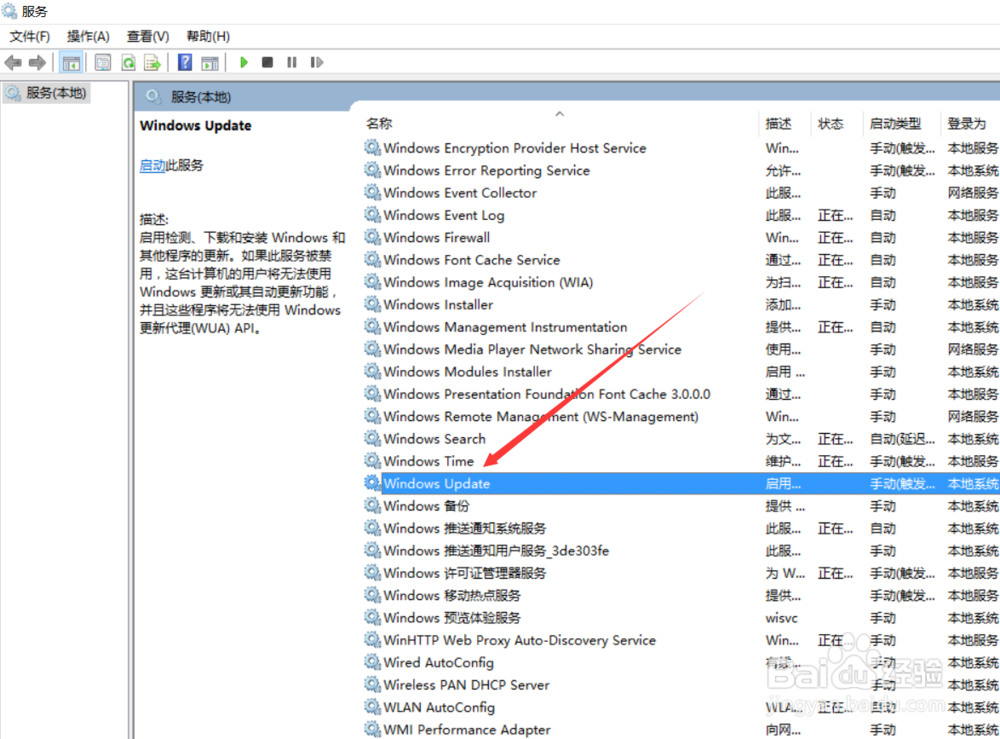Click 自动(延迟... startup type of Windows Search
The height and width of the screenshot is (739, 1000).
(902, 439)
